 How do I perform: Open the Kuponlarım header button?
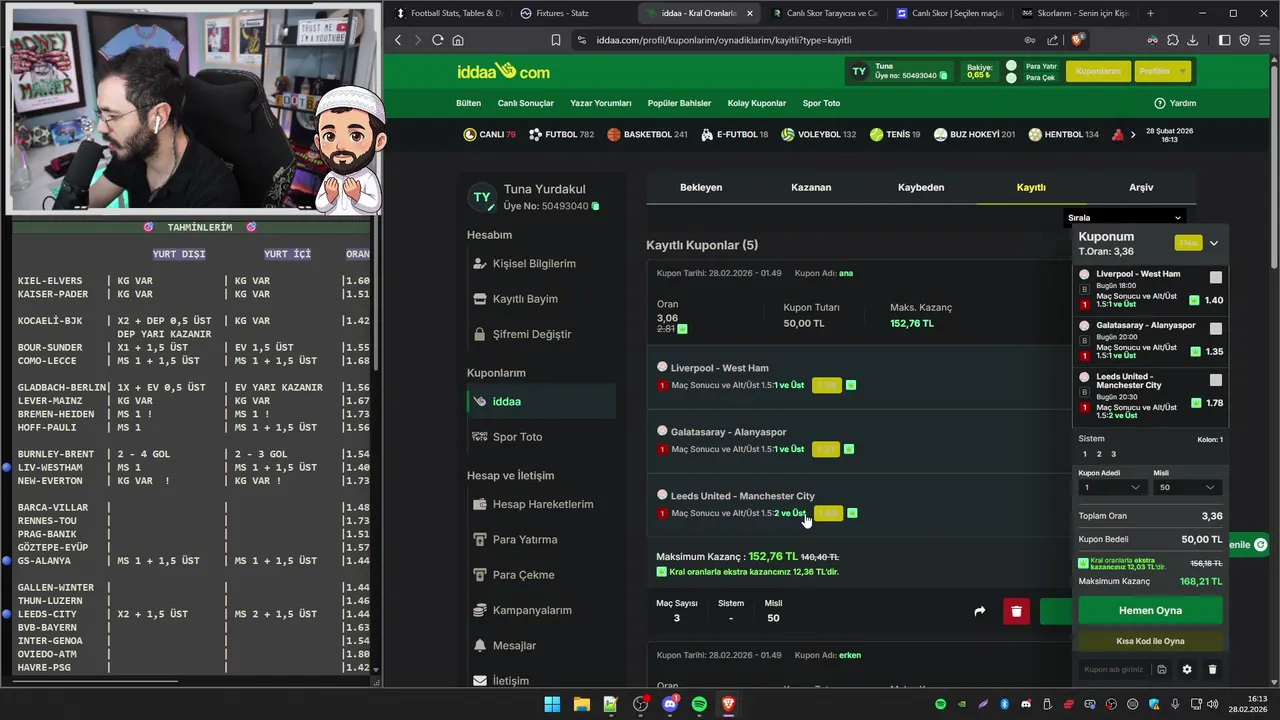(1098, 71)
